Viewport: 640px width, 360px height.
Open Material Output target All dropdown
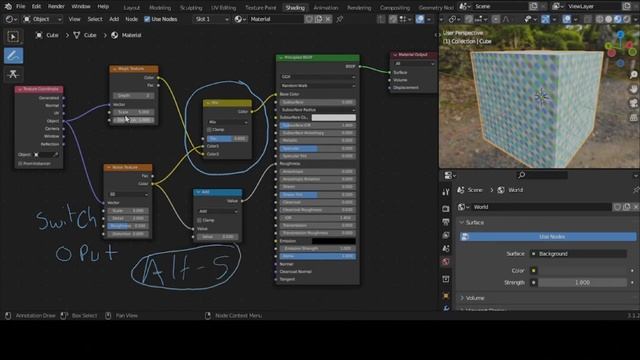pyautogui.click(x=414, y=64)
